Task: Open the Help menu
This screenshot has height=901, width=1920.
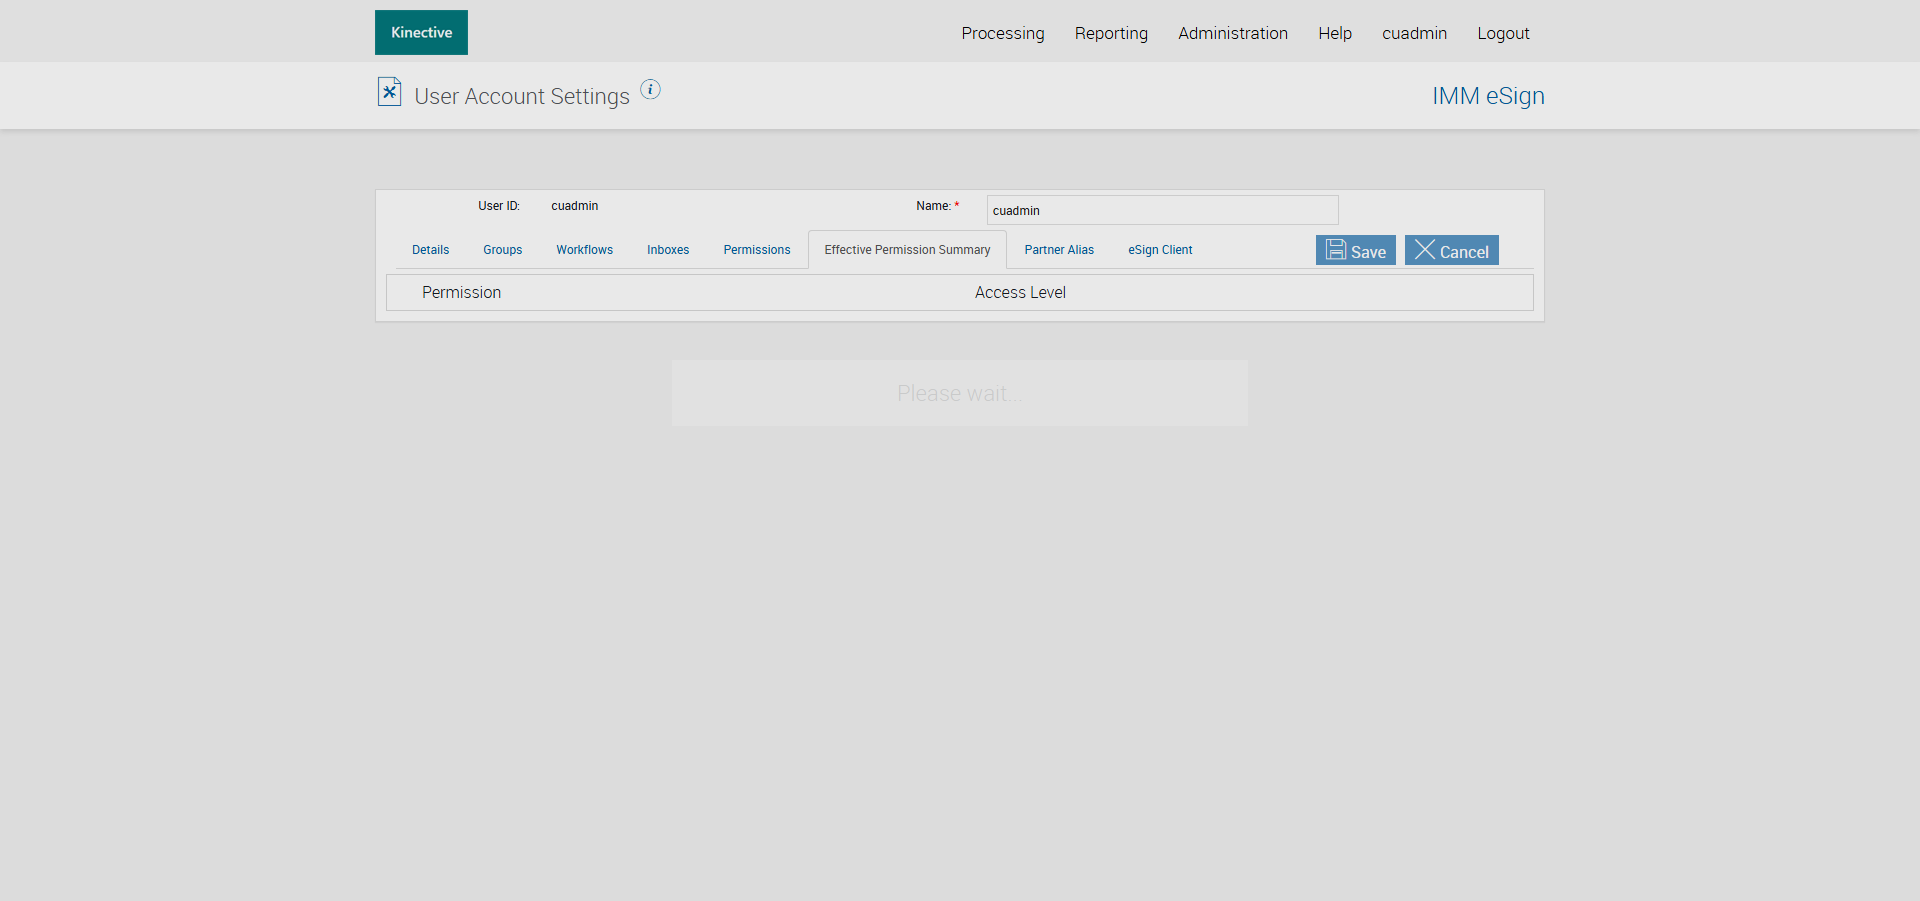Action: tap(1335, 33)
